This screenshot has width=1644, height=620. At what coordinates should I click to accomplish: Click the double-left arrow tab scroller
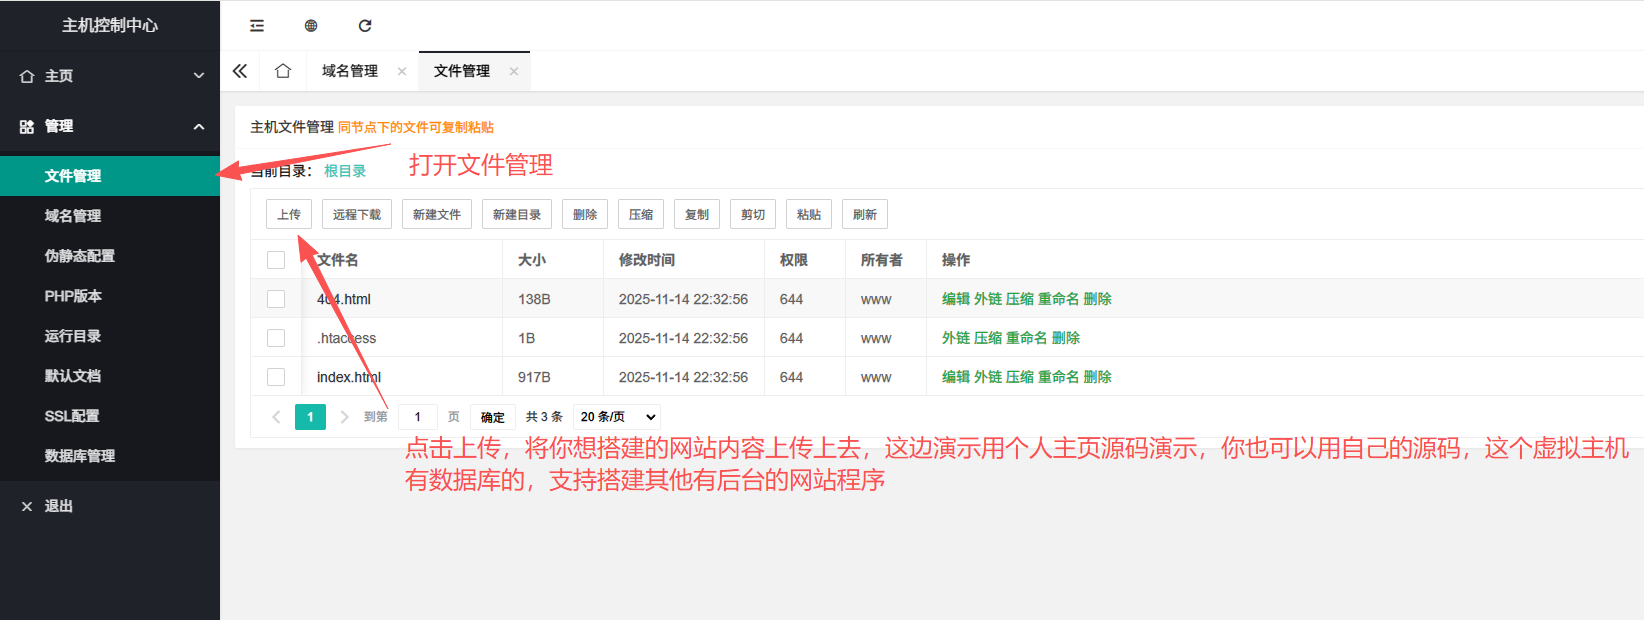(x=240, y=71)
